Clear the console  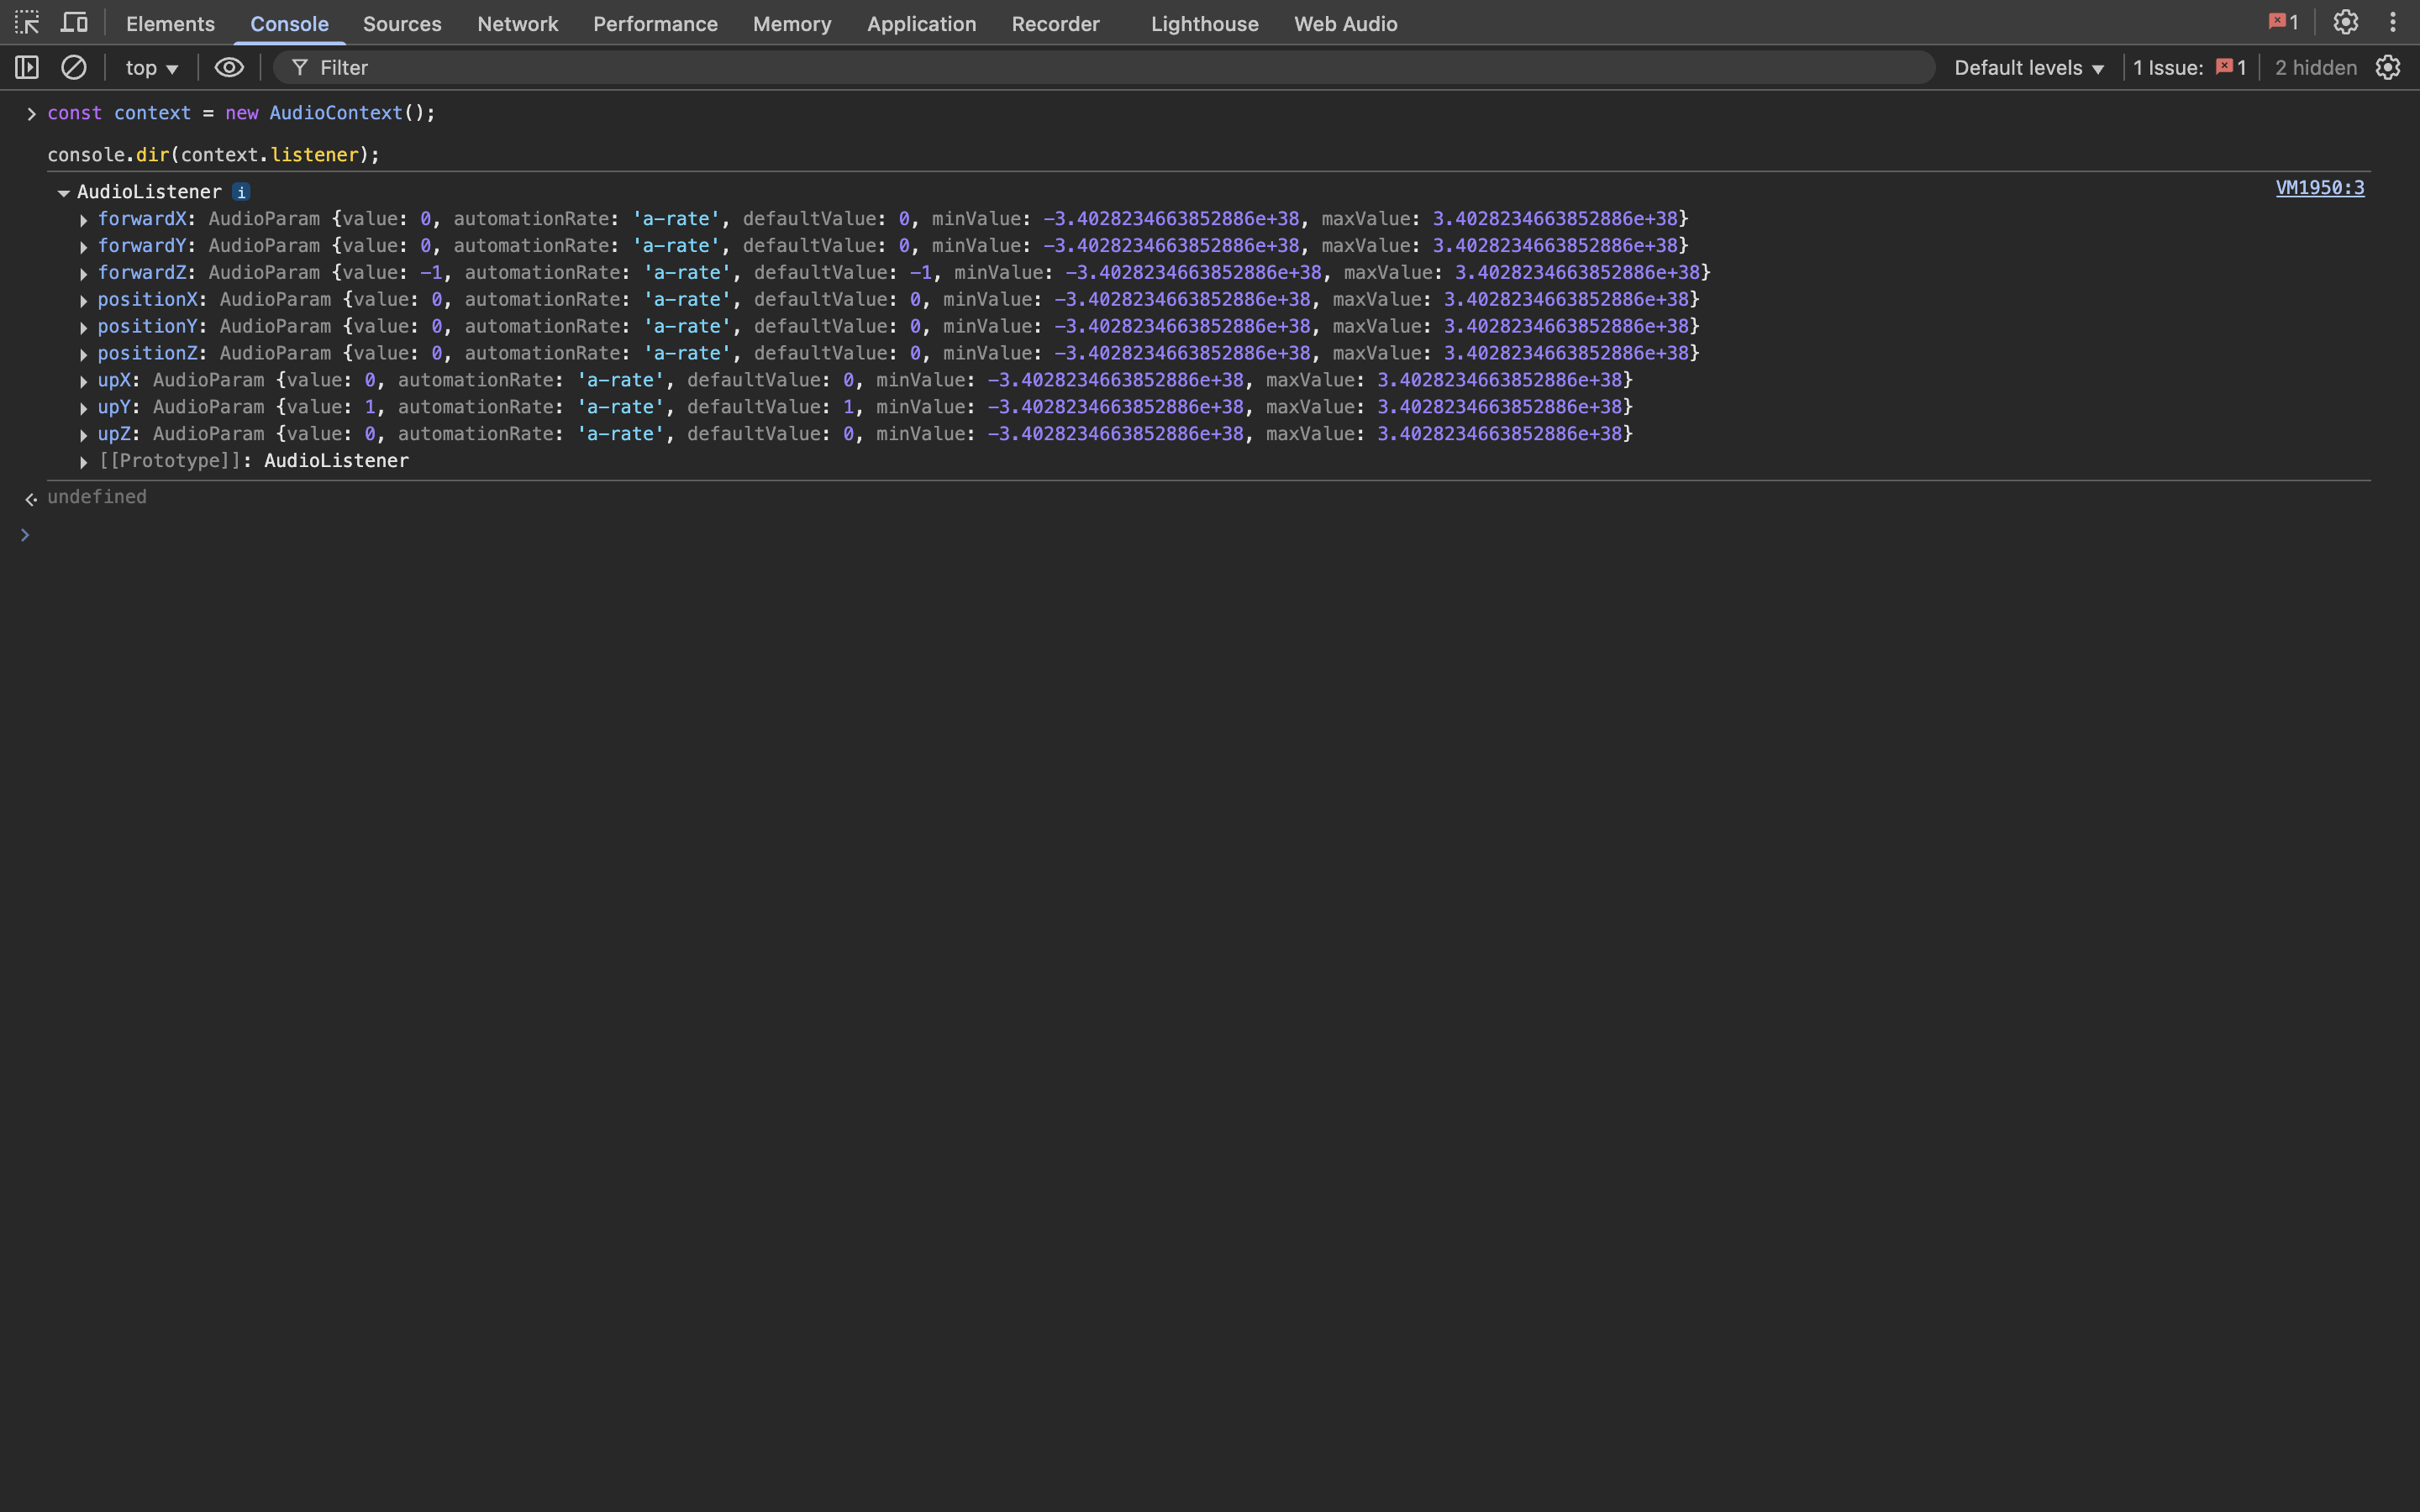[74, 67]
